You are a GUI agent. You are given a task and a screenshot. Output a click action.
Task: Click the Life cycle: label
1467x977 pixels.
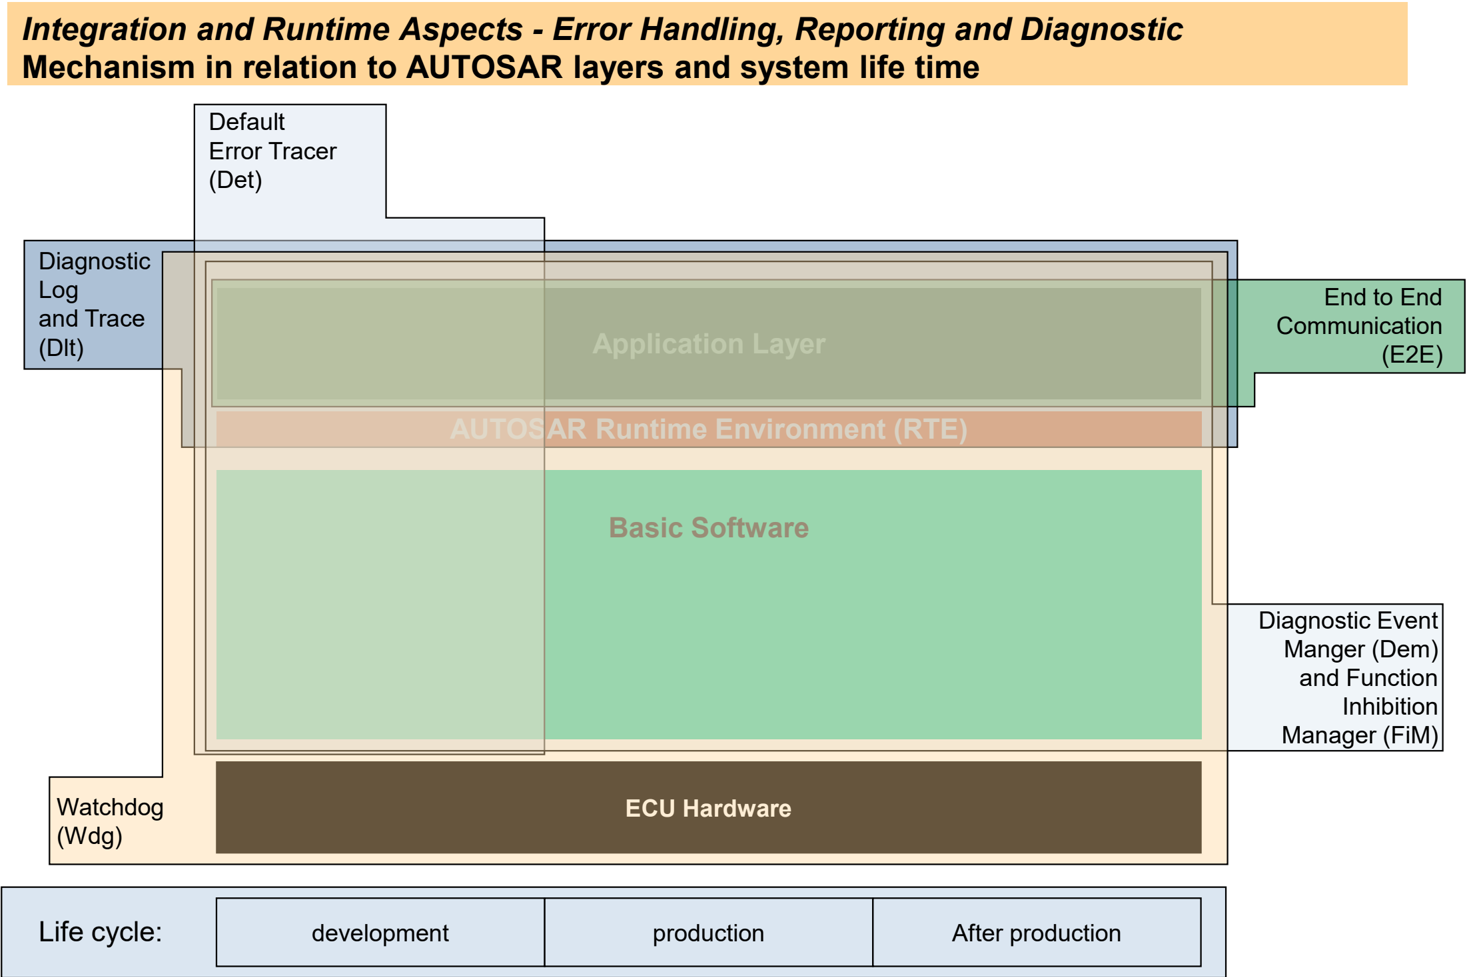pyautogui.click(x=100, y=932)
